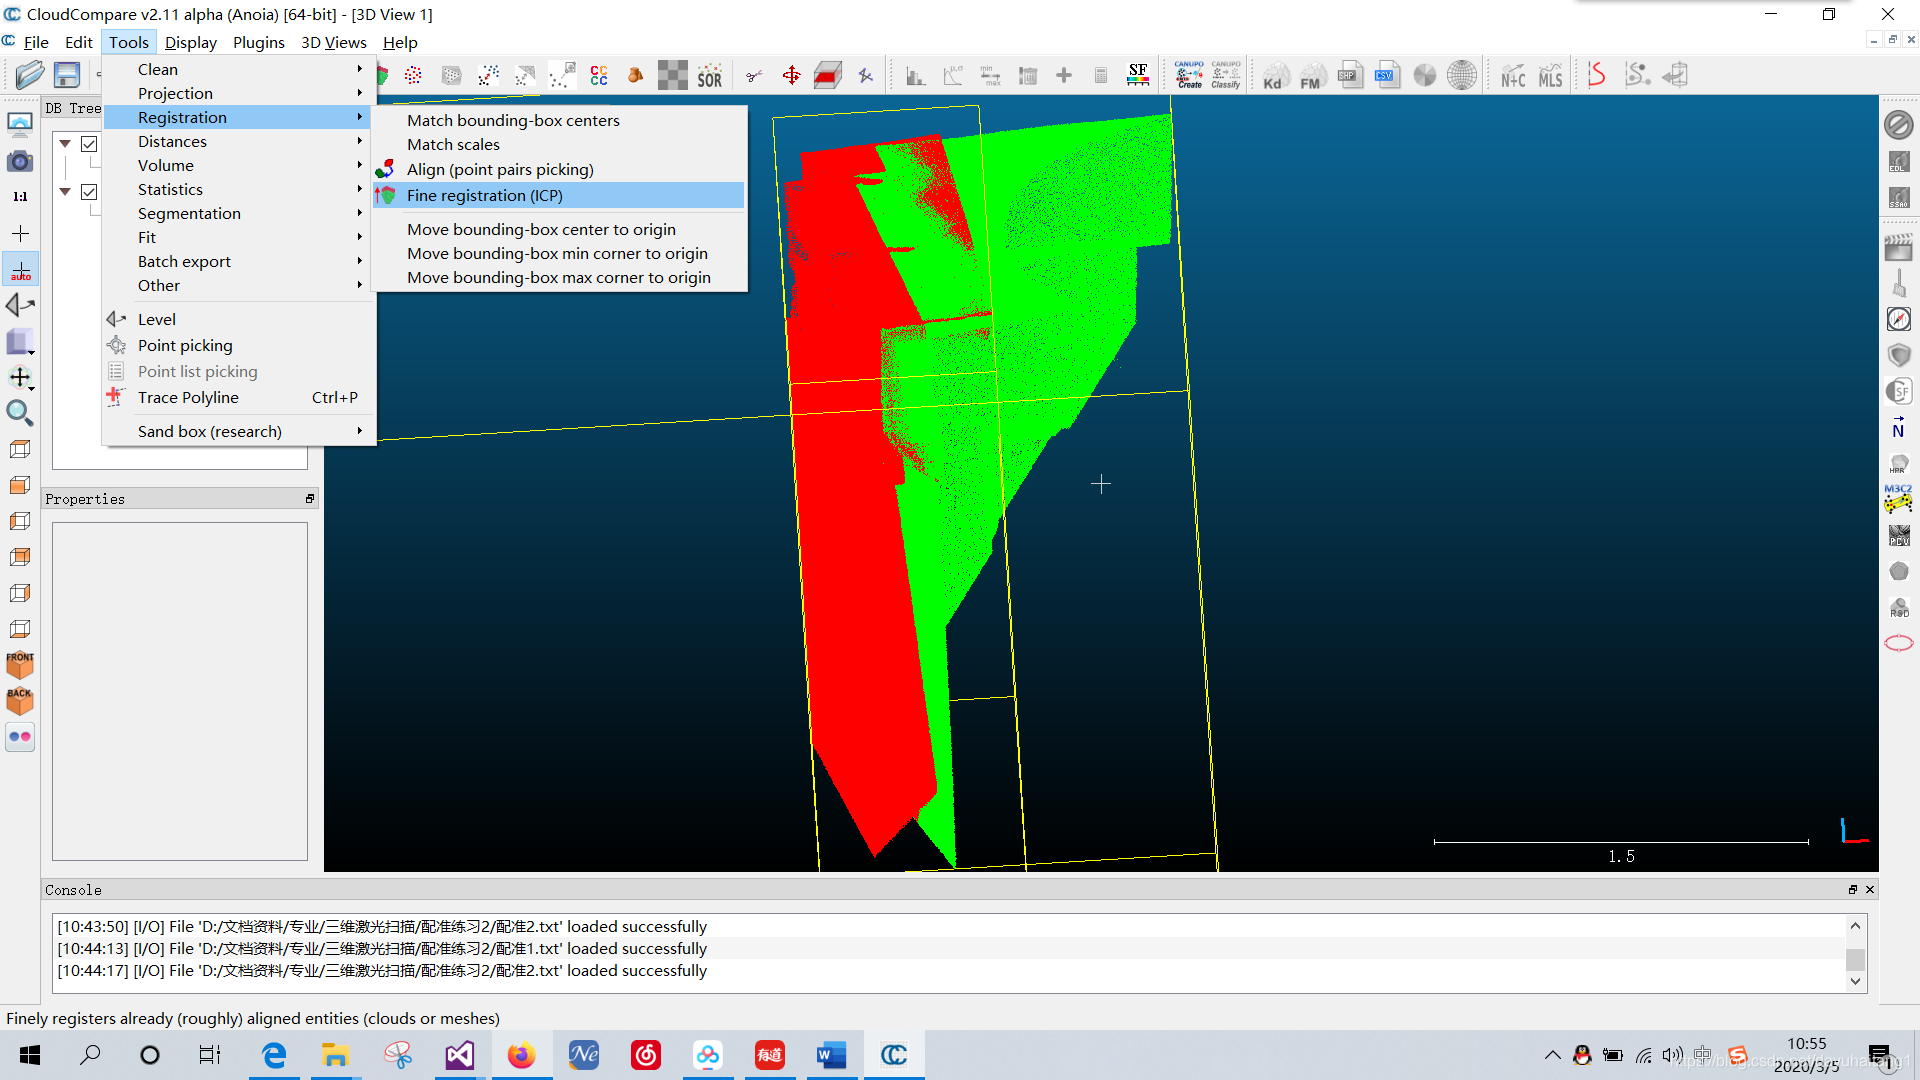
Task: Click Trace Polyline menu entry
Action: pos(188,398)
